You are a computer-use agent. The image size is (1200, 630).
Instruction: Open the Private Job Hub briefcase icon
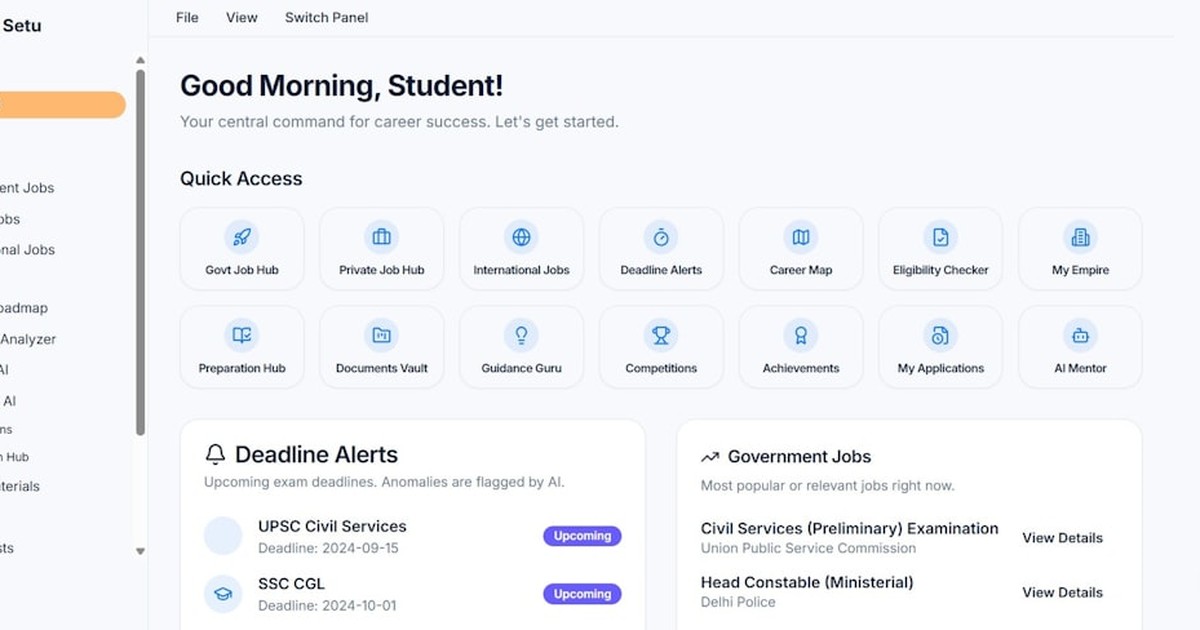(381, 237)
